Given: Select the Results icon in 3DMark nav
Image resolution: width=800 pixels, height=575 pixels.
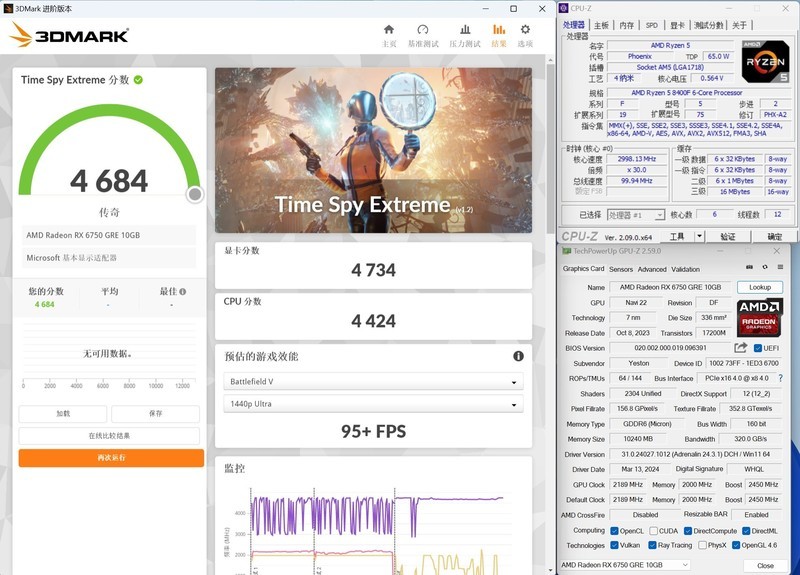Looking at the screenshot, I should coord(499,30).
